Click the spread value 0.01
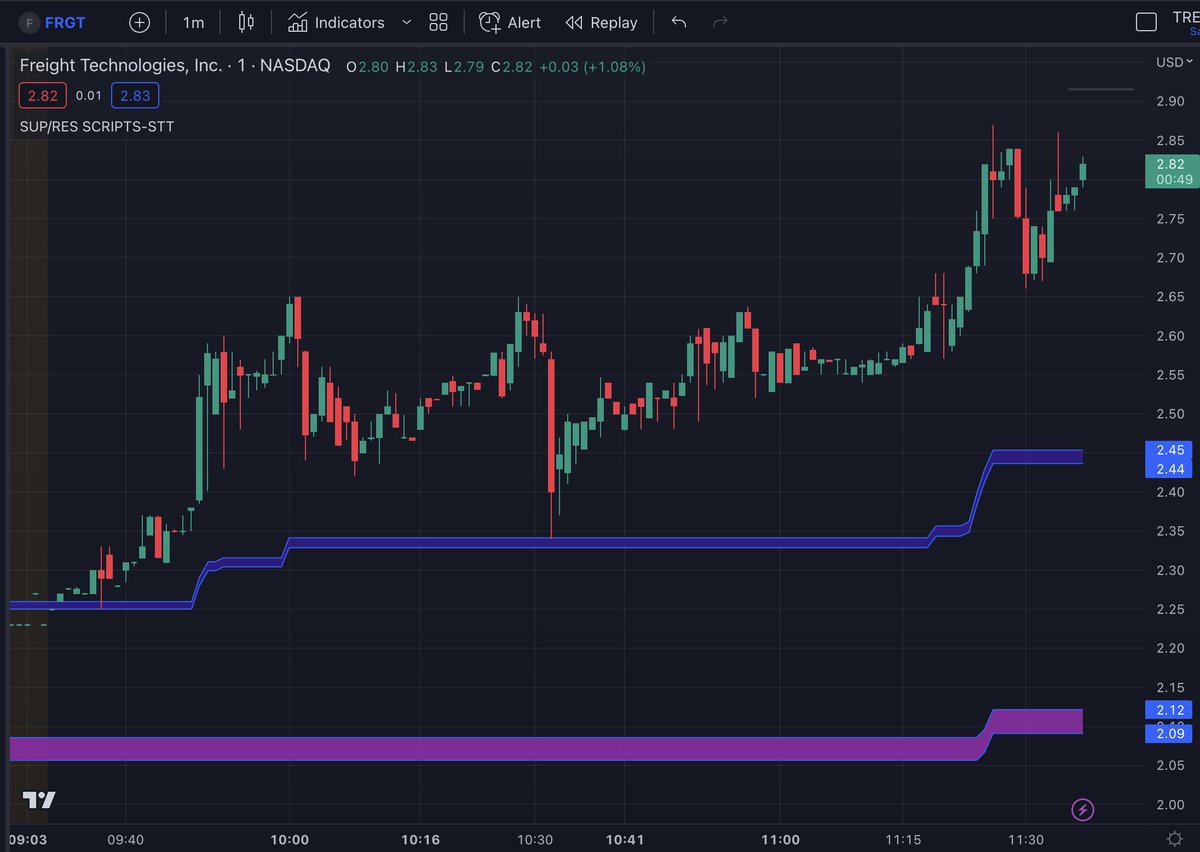This screenshot has width=1200, height=852. (x=89, y=96)
